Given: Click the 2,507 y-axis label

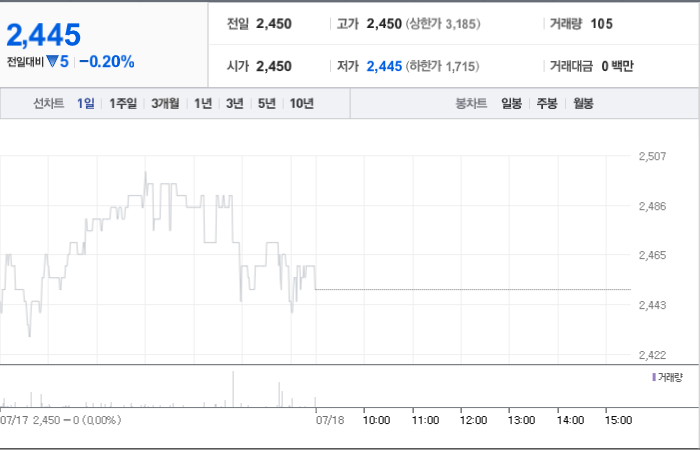Looking at the screenshot, I should (x=652, y=156).
